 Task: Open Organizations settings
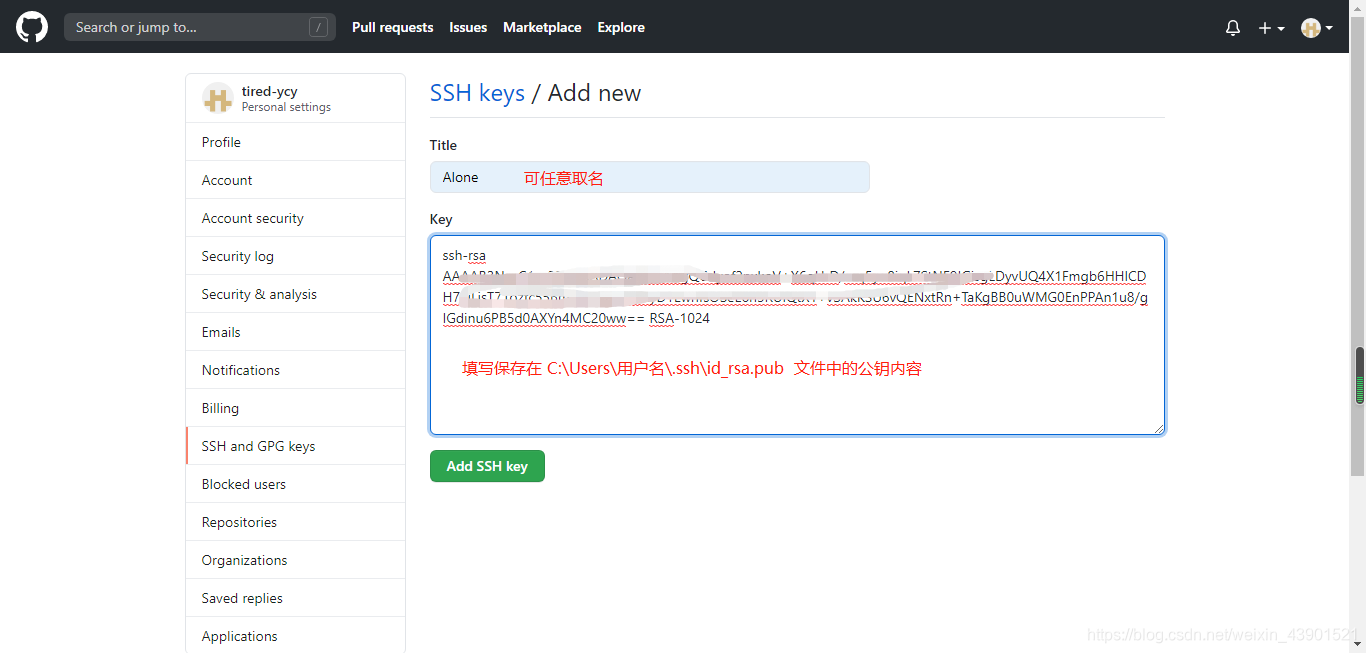coord(296,560)
